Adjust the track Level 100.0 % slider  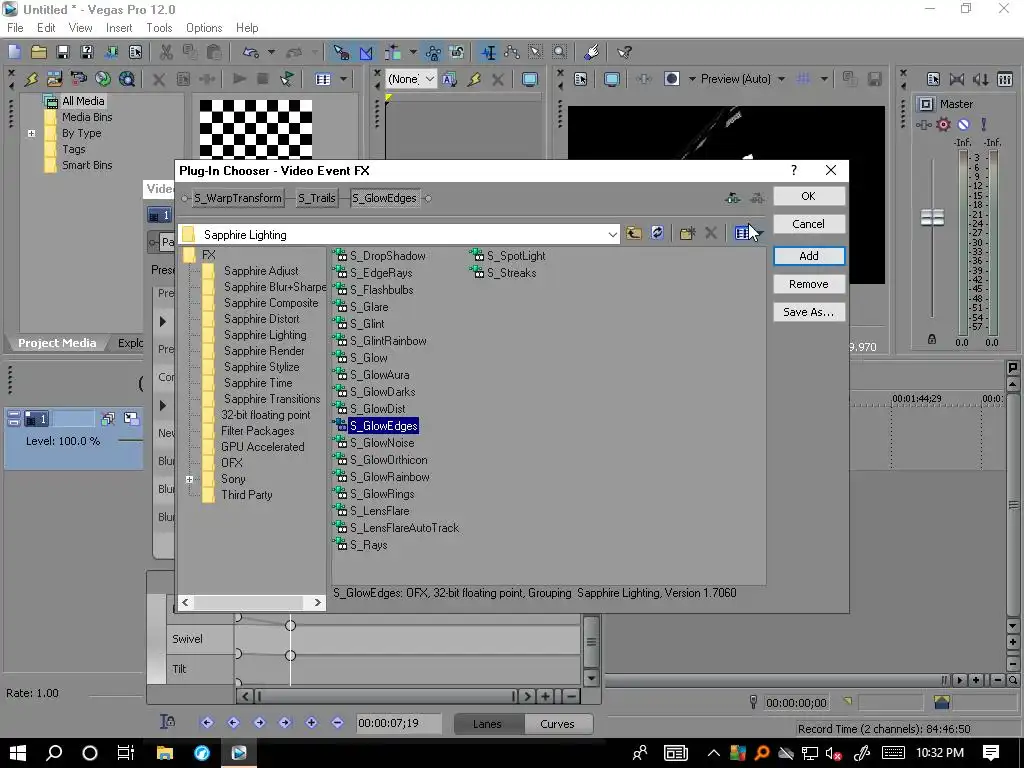(130, 441)
